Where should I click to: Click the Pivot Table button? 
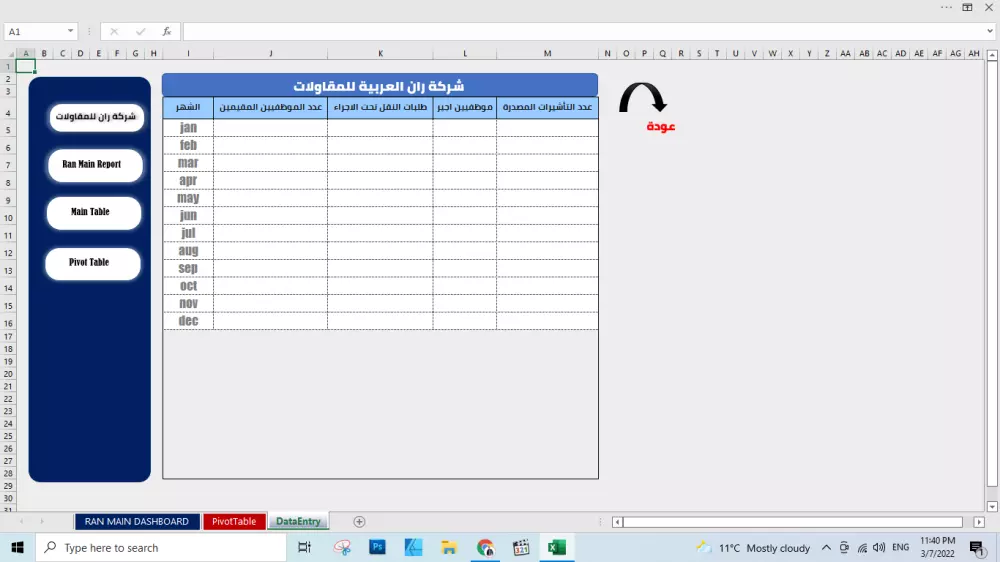(92, 263)
